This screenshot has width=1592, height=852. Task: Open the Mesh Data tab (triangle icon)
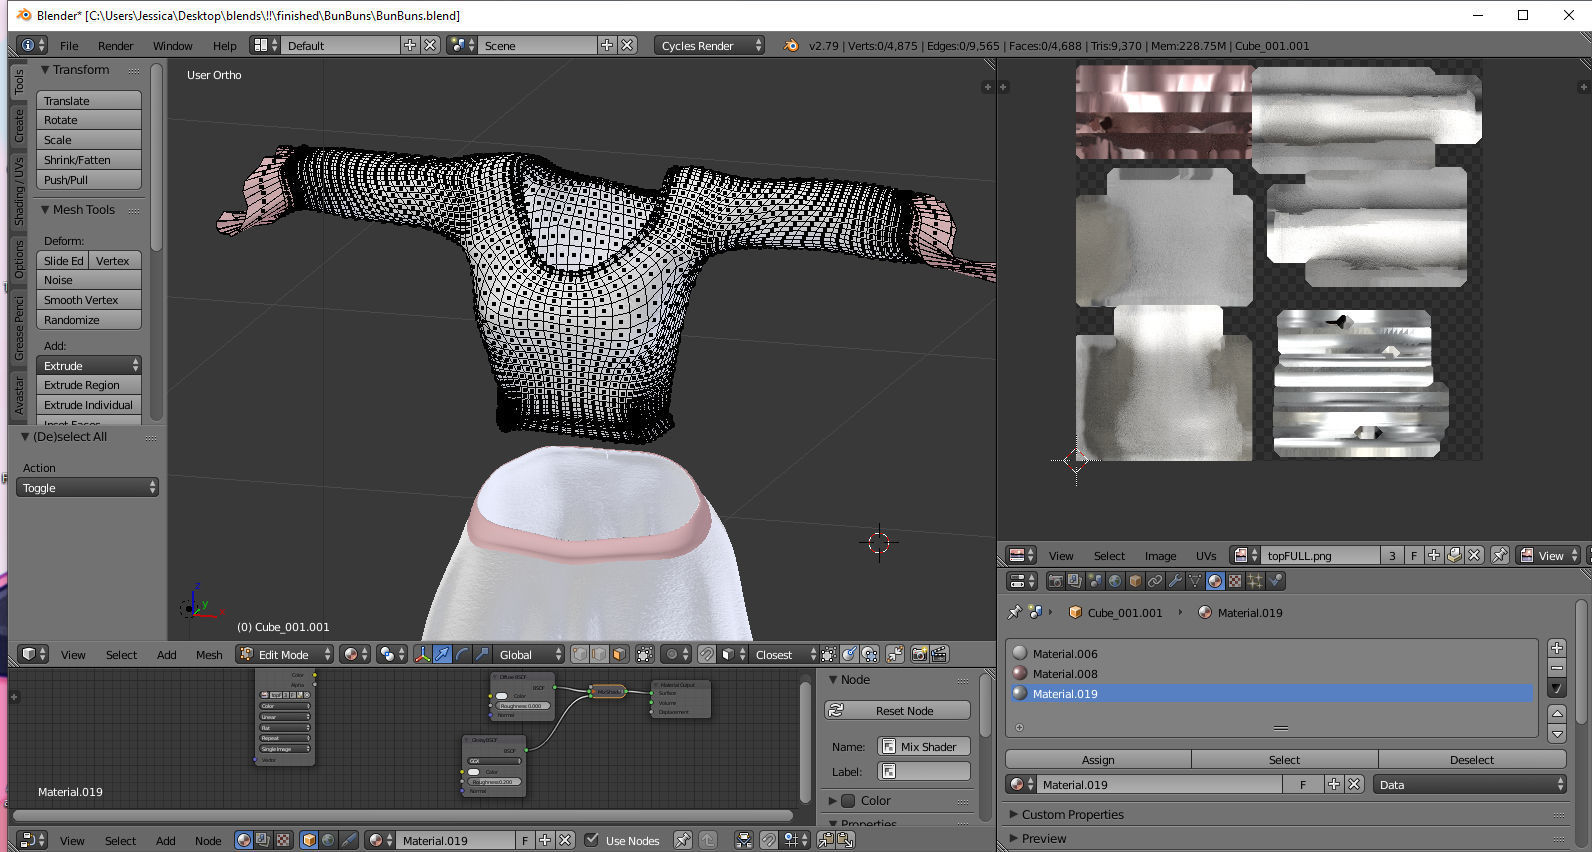1195,581
